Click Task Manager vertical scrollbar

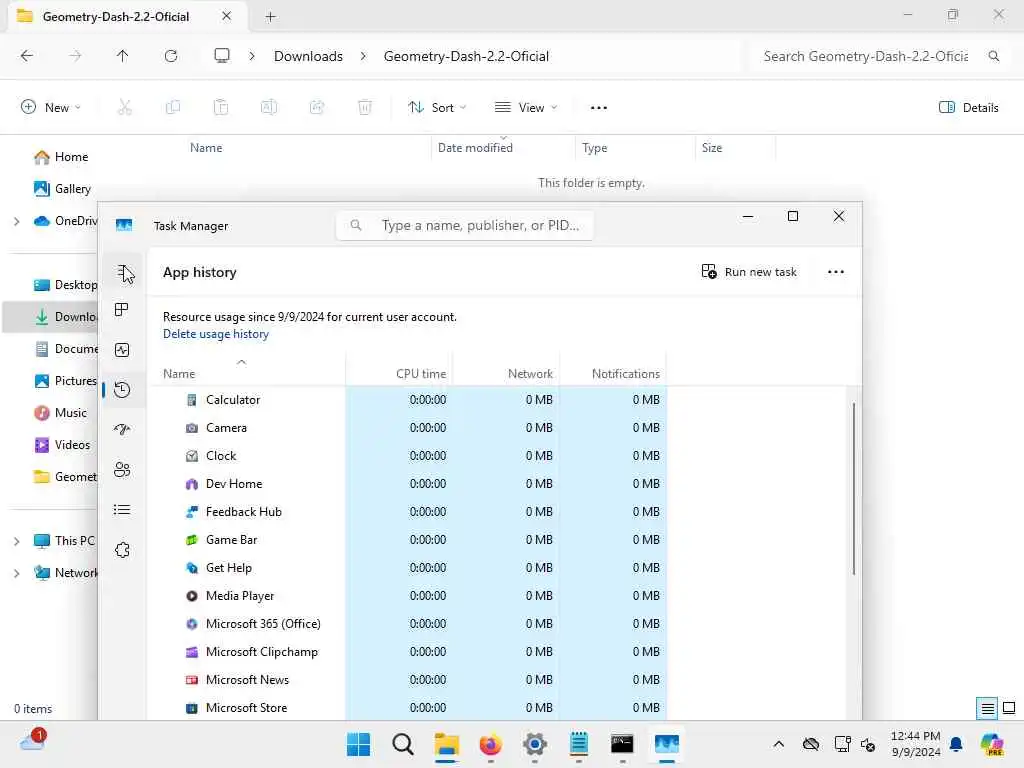point(854,488)
